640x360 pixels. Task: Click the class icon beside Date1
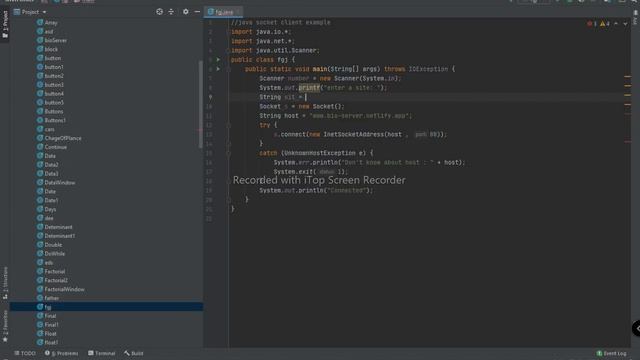(40, 200)
